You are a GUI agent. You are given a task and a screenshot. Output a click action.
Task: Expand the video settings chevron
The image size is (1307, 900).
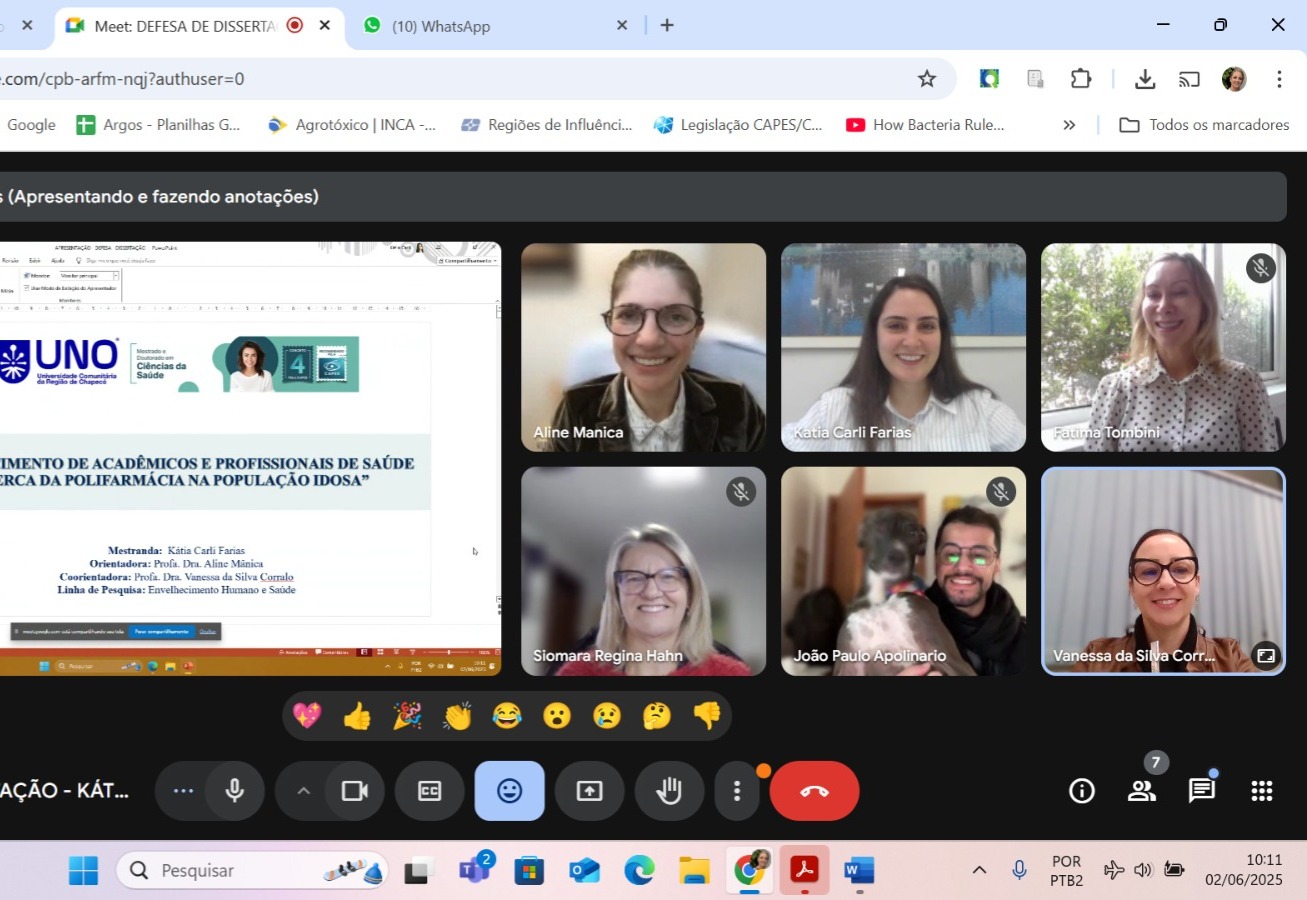click(x=303, y=791)
